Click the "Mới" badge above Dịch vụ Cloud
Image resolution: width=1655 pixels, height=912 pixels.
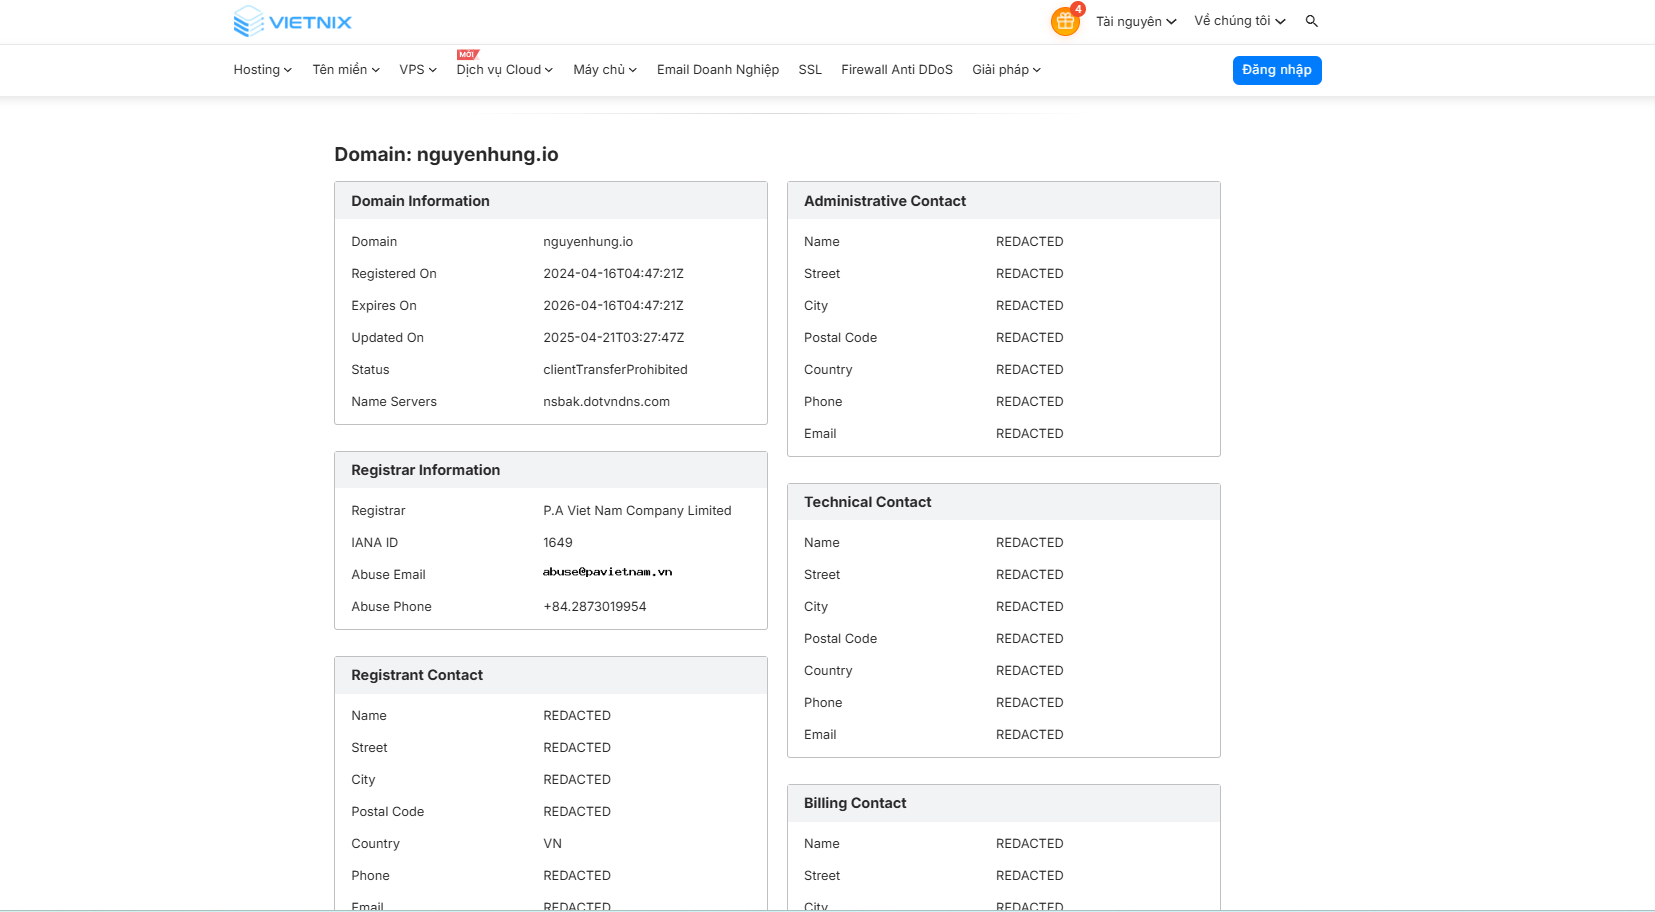click(x=470, y=55)
